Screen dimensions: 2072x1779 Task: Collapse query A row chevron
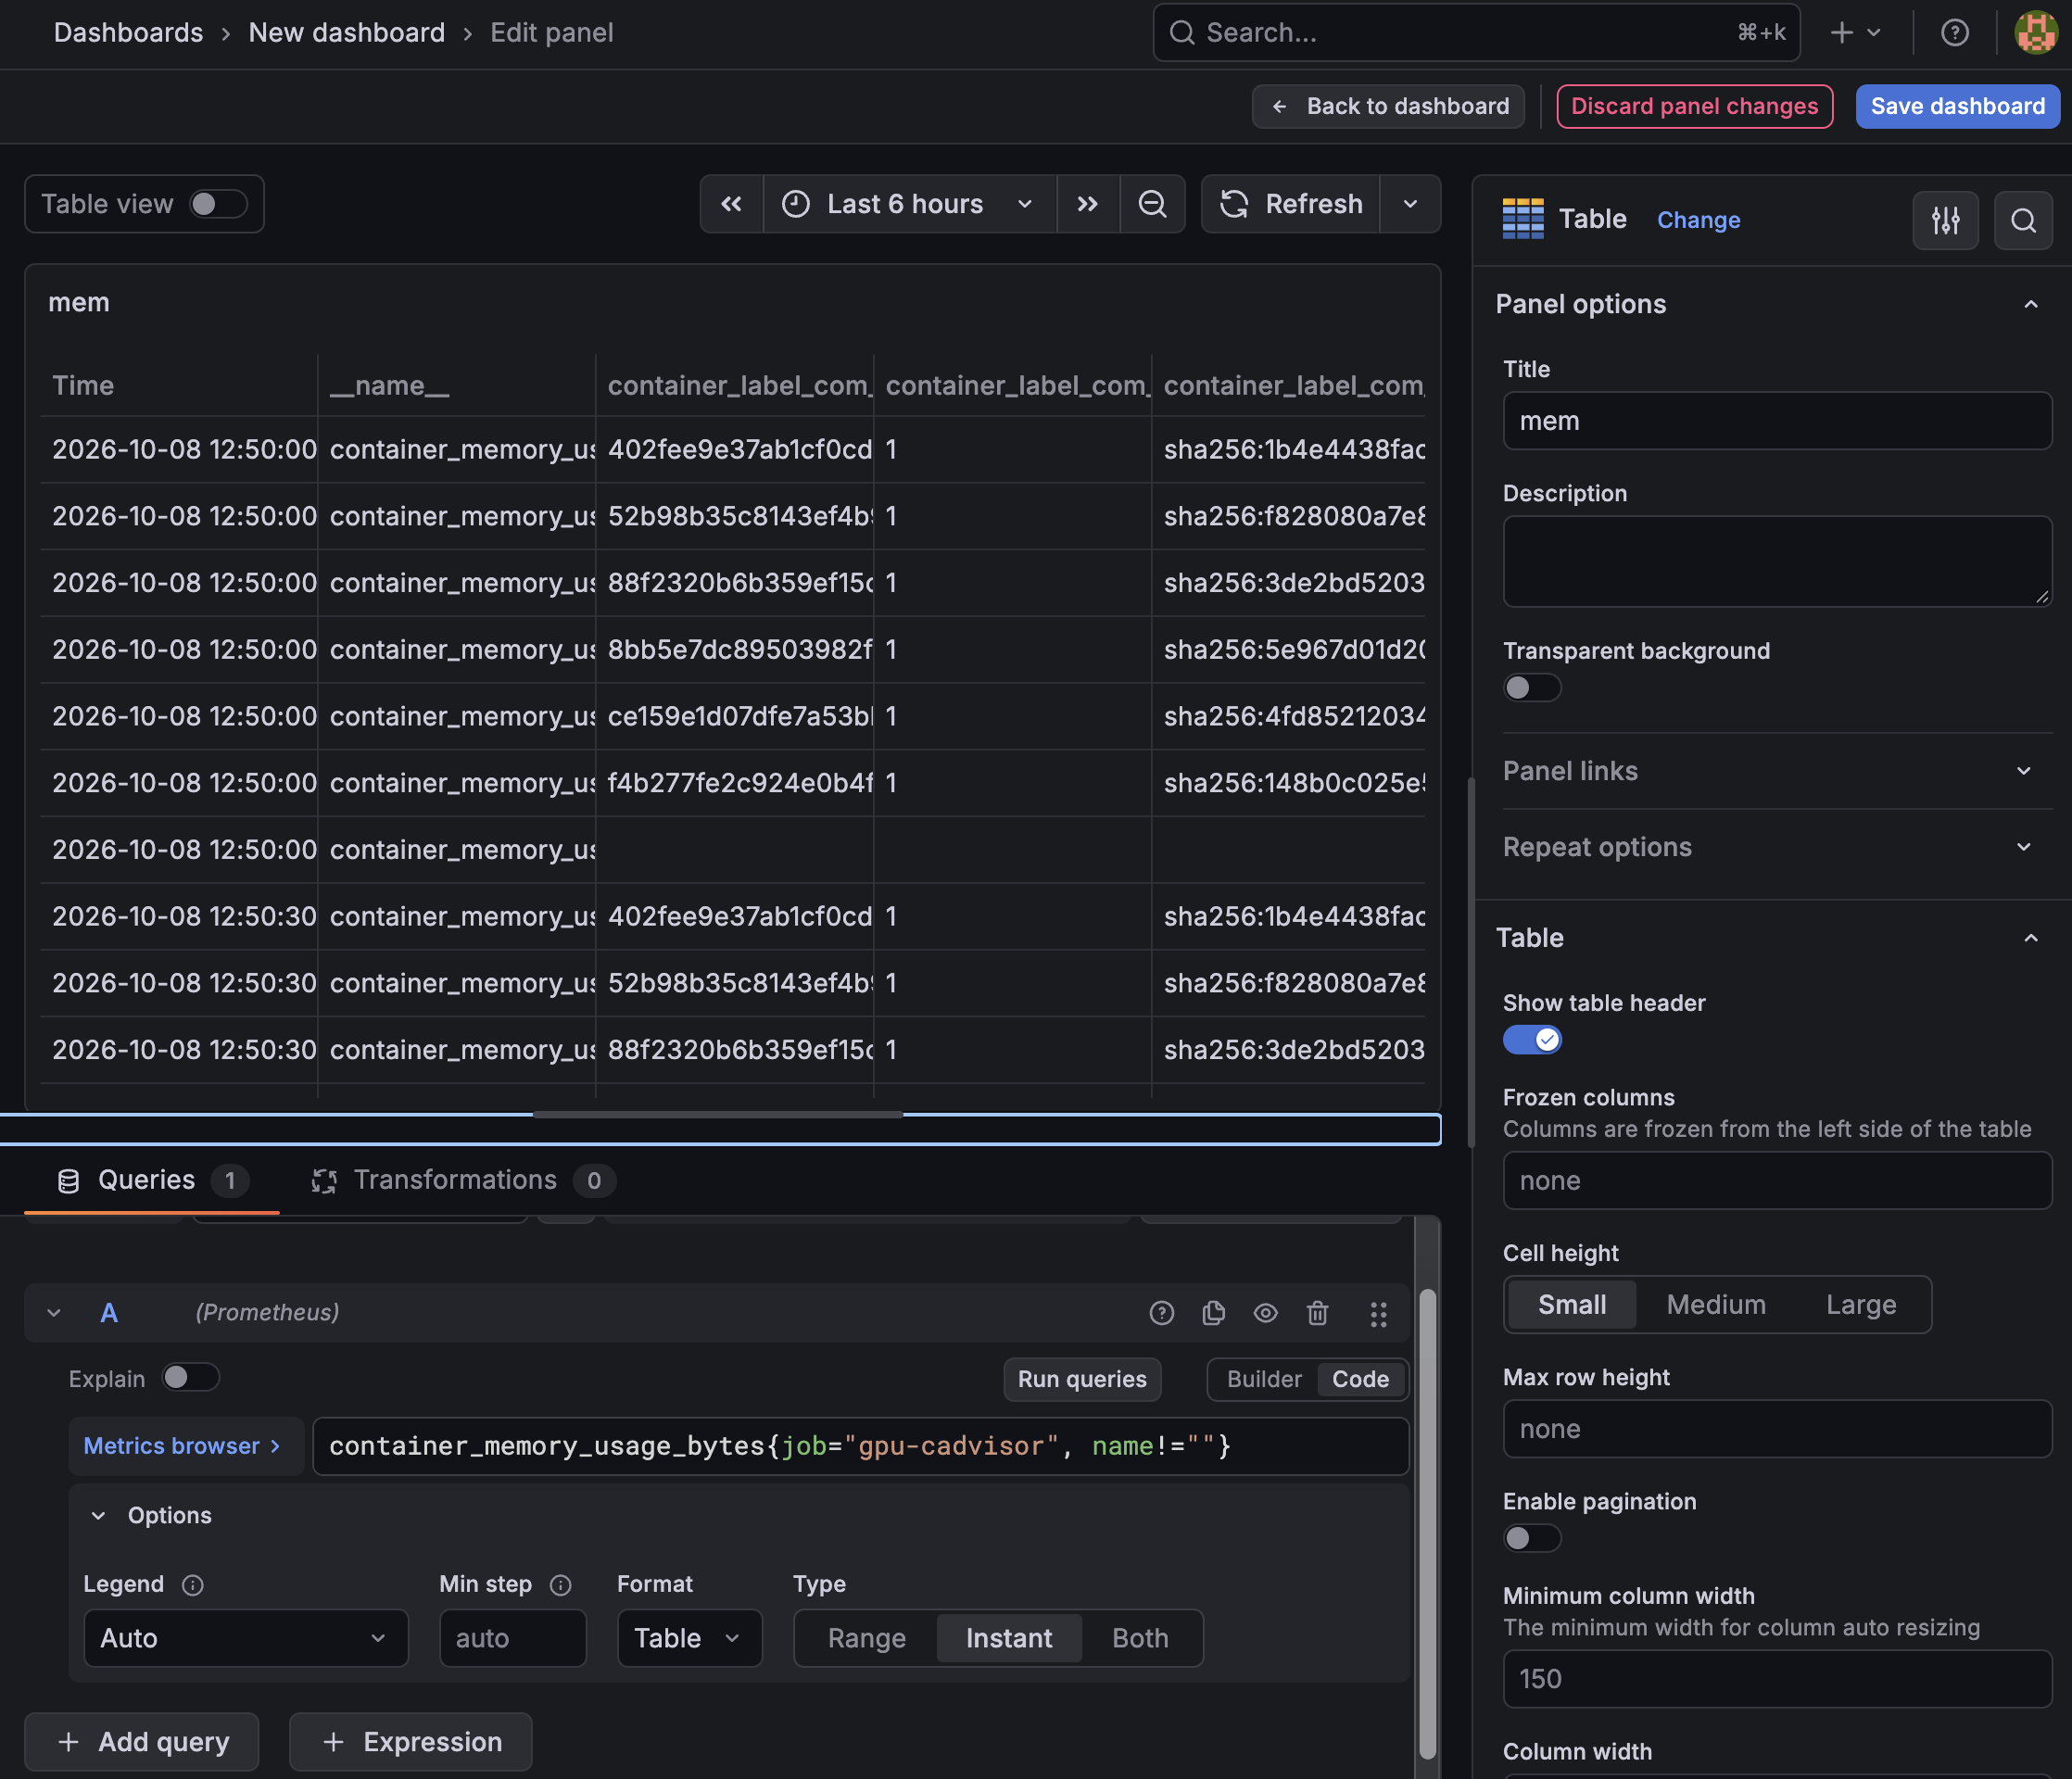pyautogui.click(x=54, y=1313)
